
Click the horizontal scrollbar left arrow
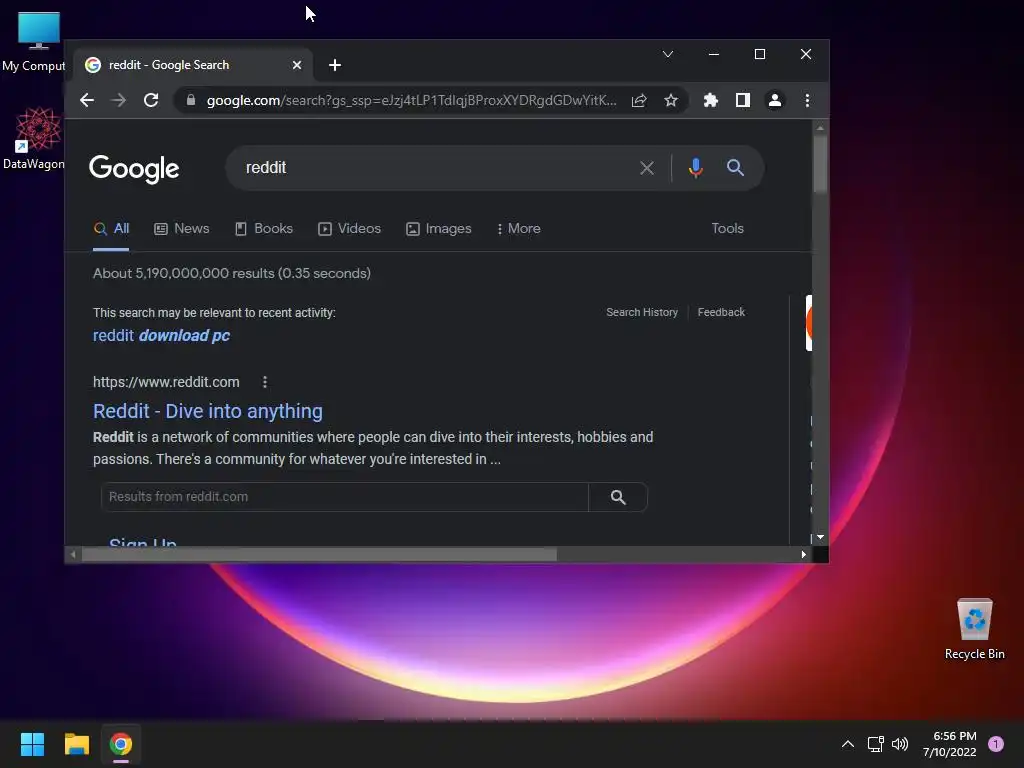point(73,554)
